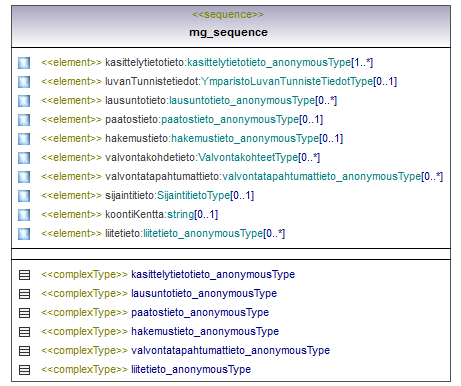Select the mg_sequence class title
461x386 pixels.
pyautogui.click(x=228, y=33)
